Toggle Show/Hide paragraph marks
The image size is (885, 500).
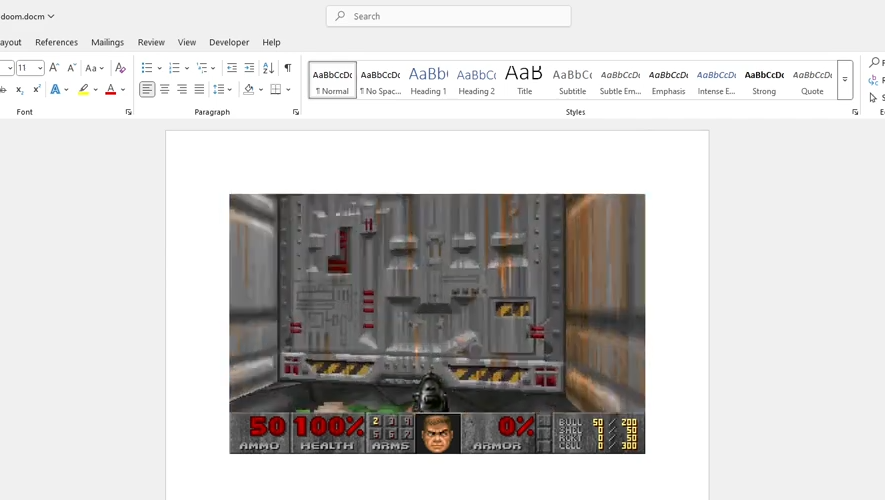288,68
